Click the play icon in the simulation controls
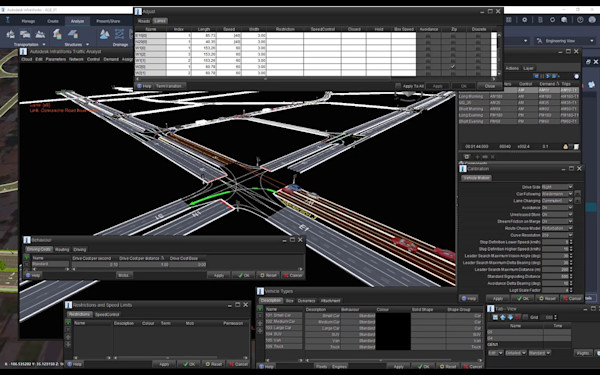Viewport: 600px width, 375px height. pos(548,76)
